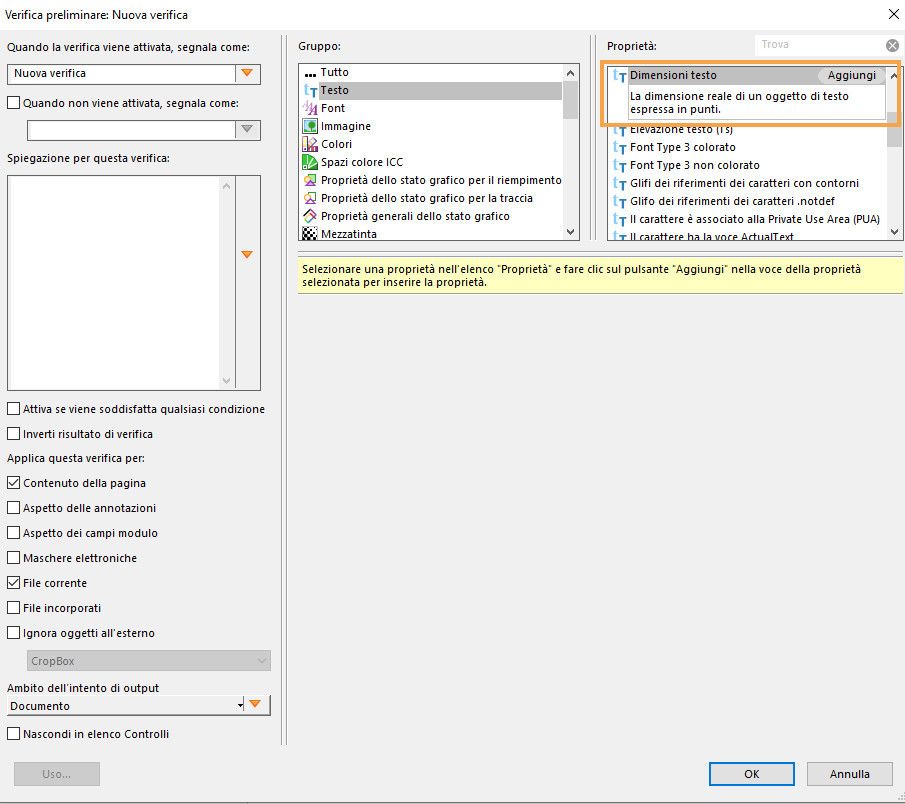Click into the Spiegazione text area
The width and height of the screenshot is (905, 804).
[x=114, y=283]
